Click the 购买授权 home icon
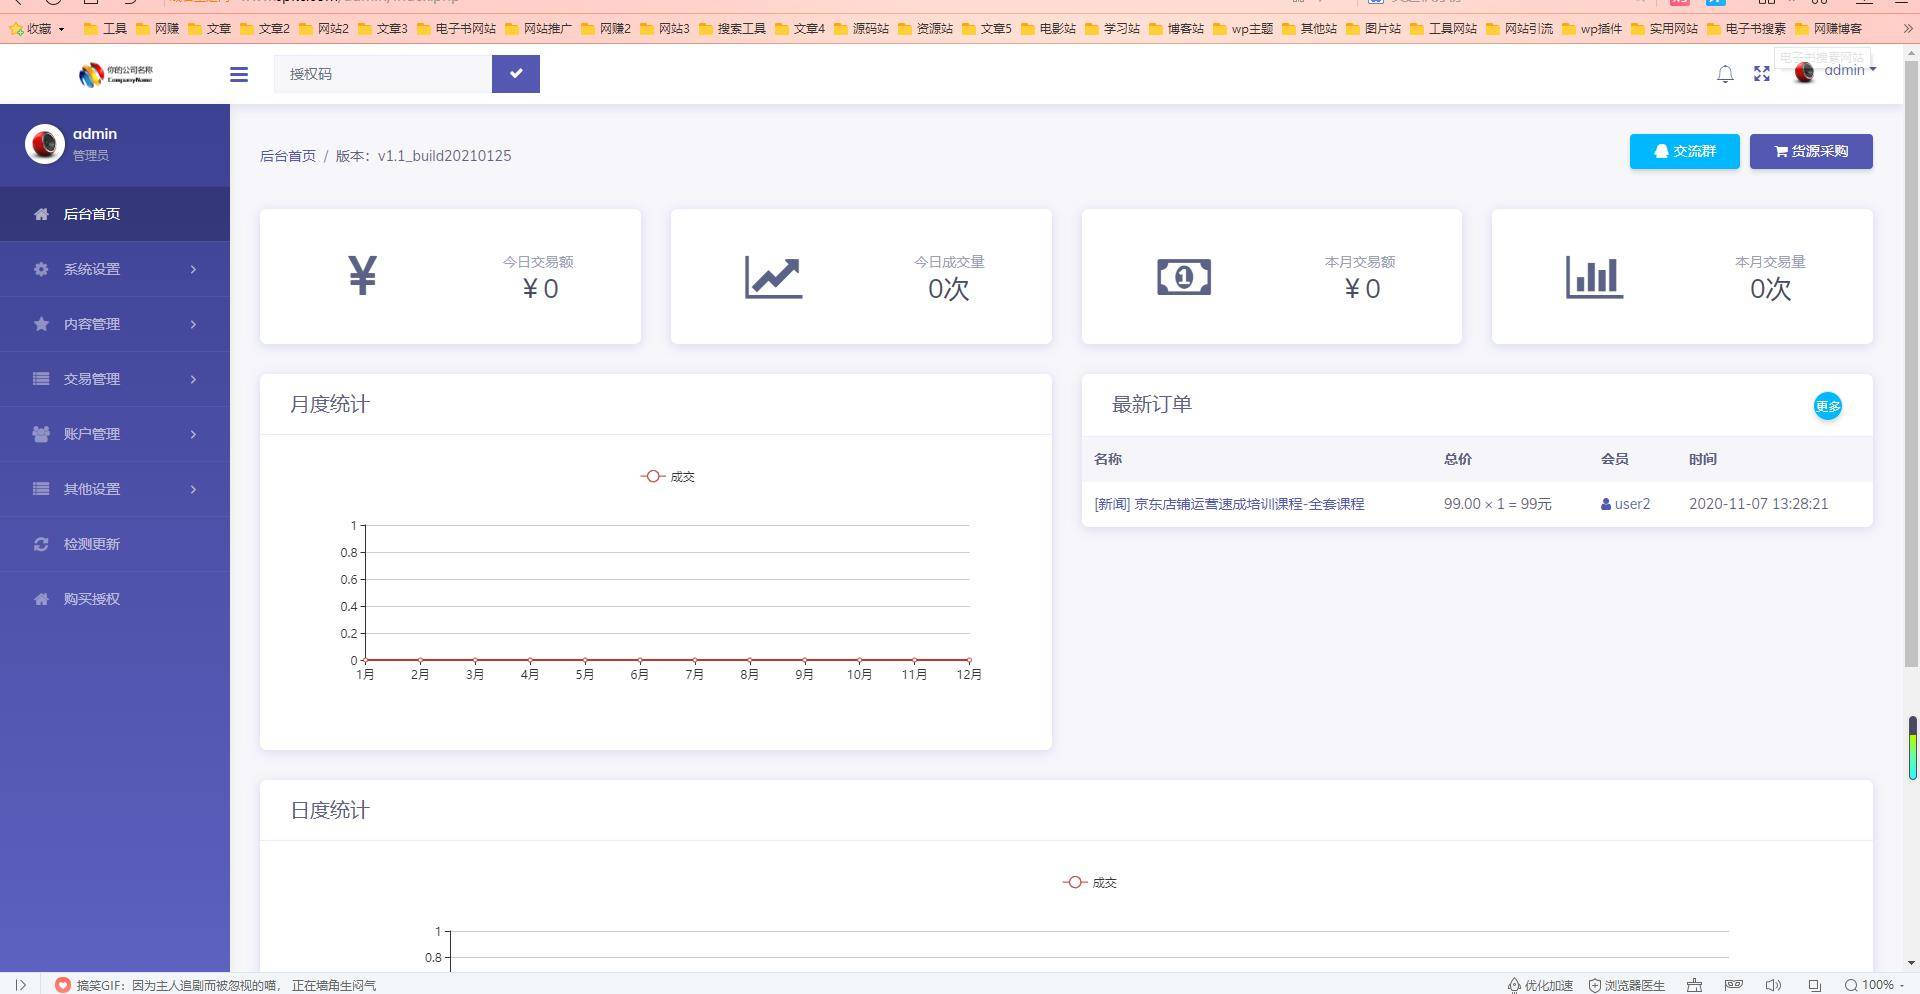 click(x=41, y=599)
